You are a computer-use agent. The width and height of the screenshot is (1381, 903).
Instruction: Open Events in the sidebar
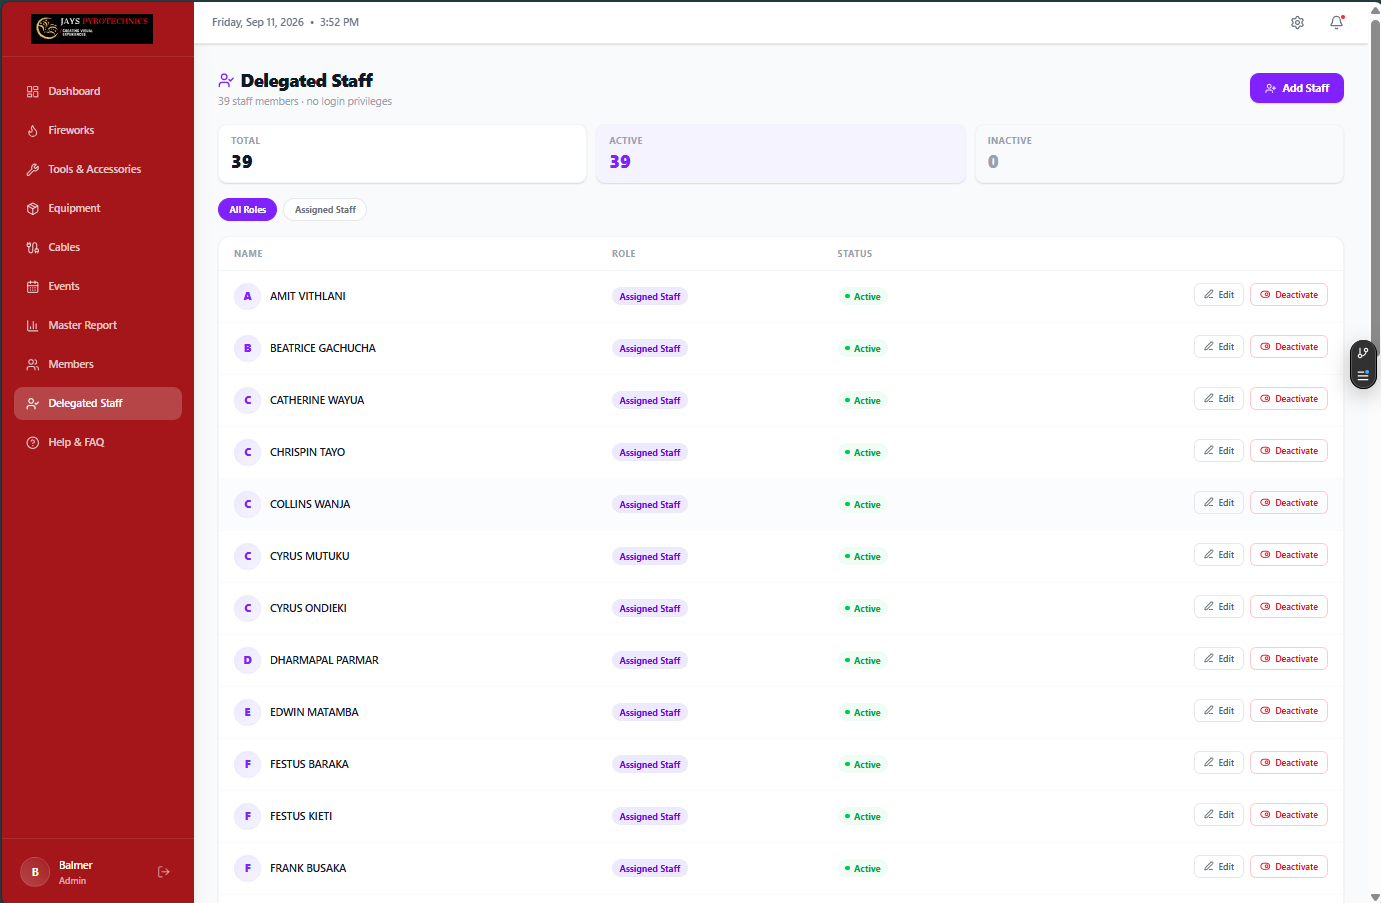pyautogui.click(x=98, y=286)
